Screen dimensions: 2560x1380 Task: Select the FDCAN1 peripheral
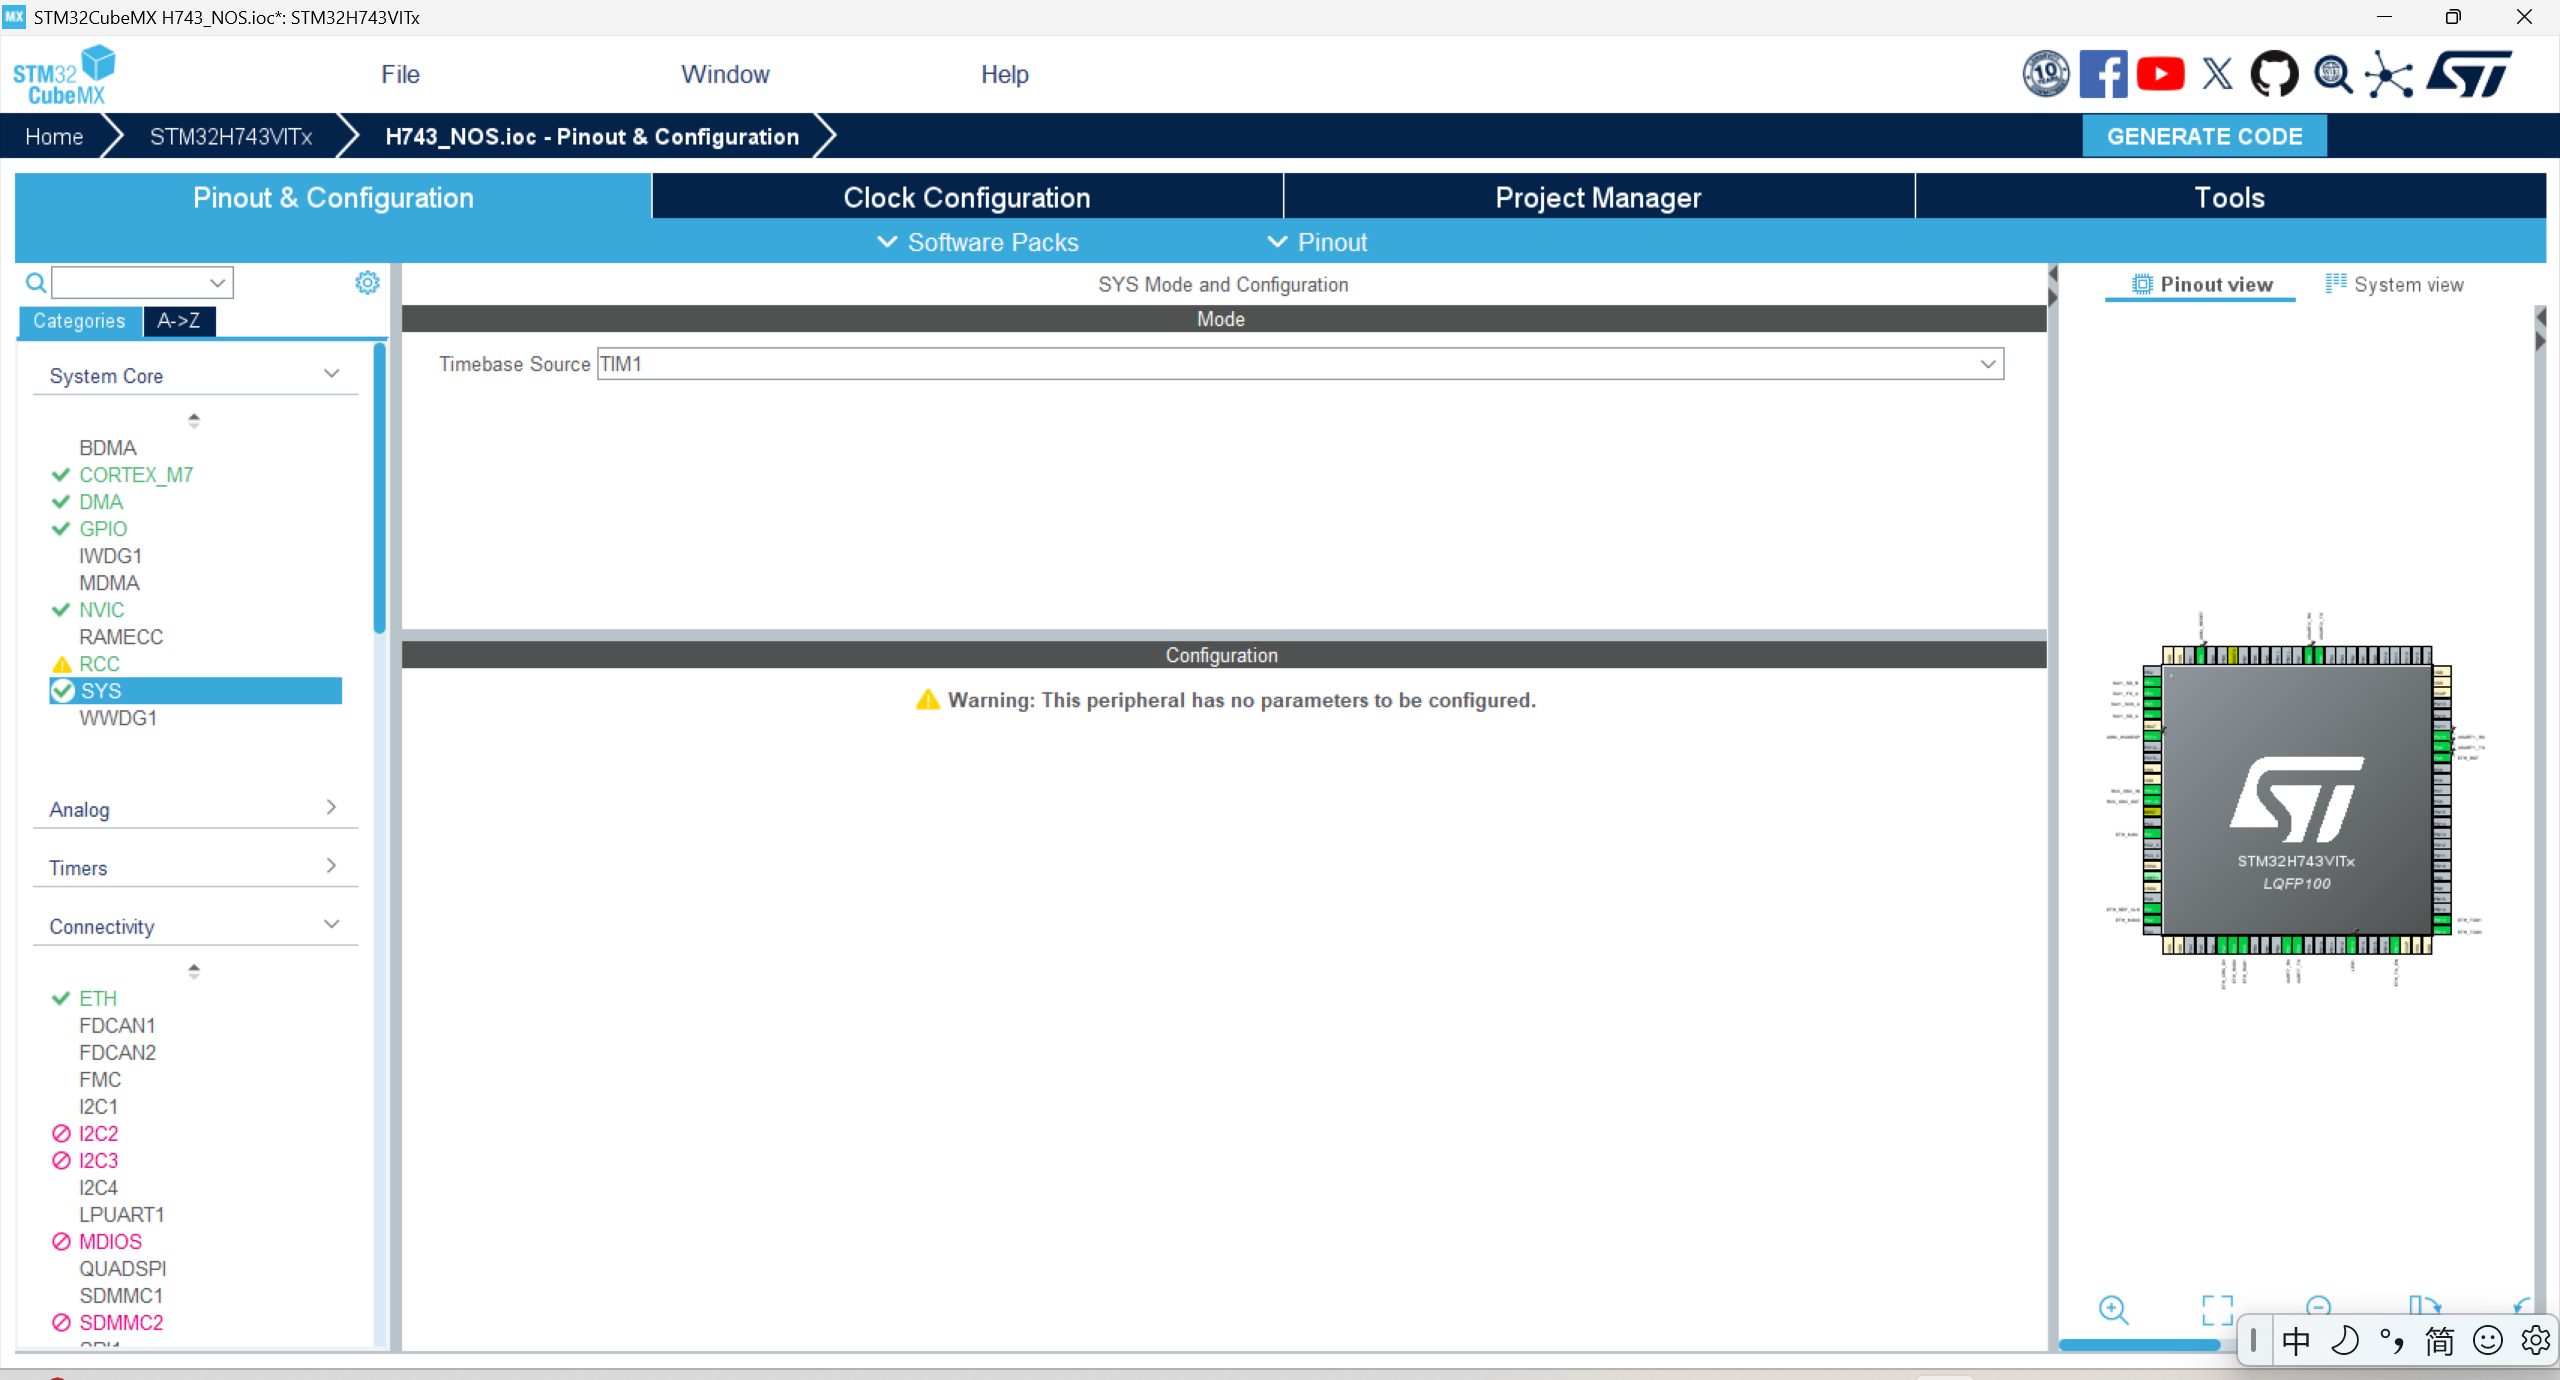coord(117,1025)
